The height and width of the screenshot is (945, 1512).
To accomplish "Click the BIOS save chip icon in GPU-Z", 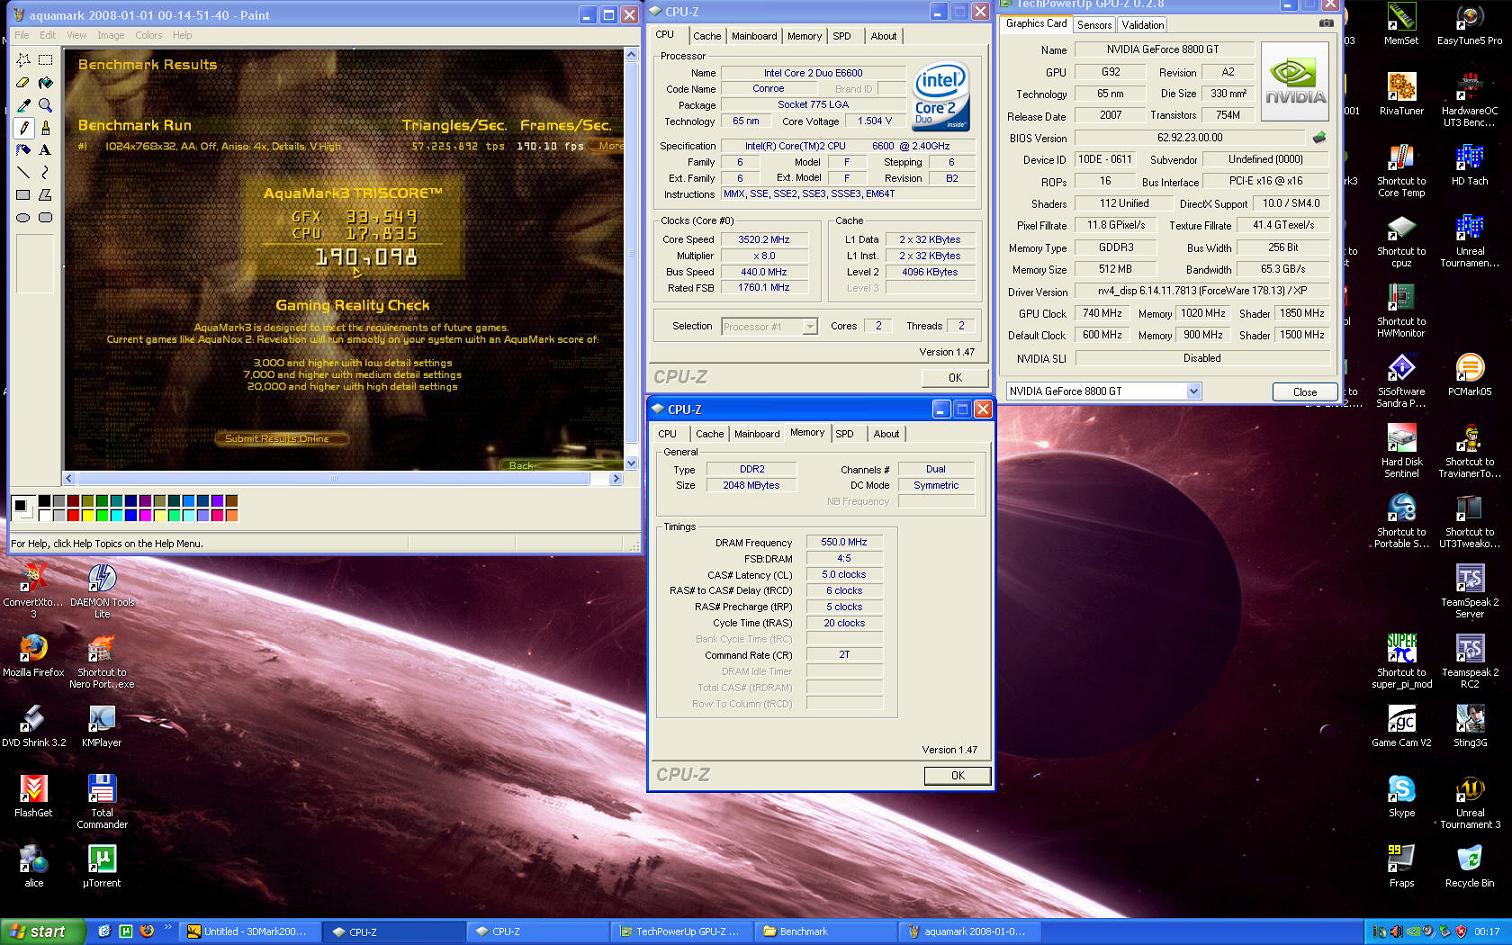I will (x=1319, y=138).
